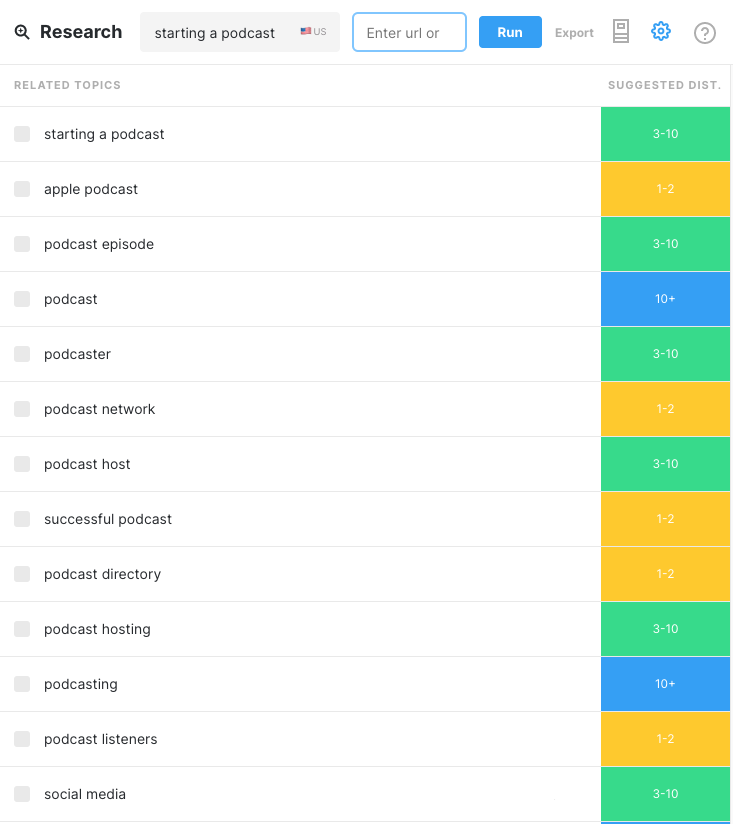Click the 'starting a podcast' search field
Screen dimensions: 733x824
pyautogui.click(x=240, y=32)
